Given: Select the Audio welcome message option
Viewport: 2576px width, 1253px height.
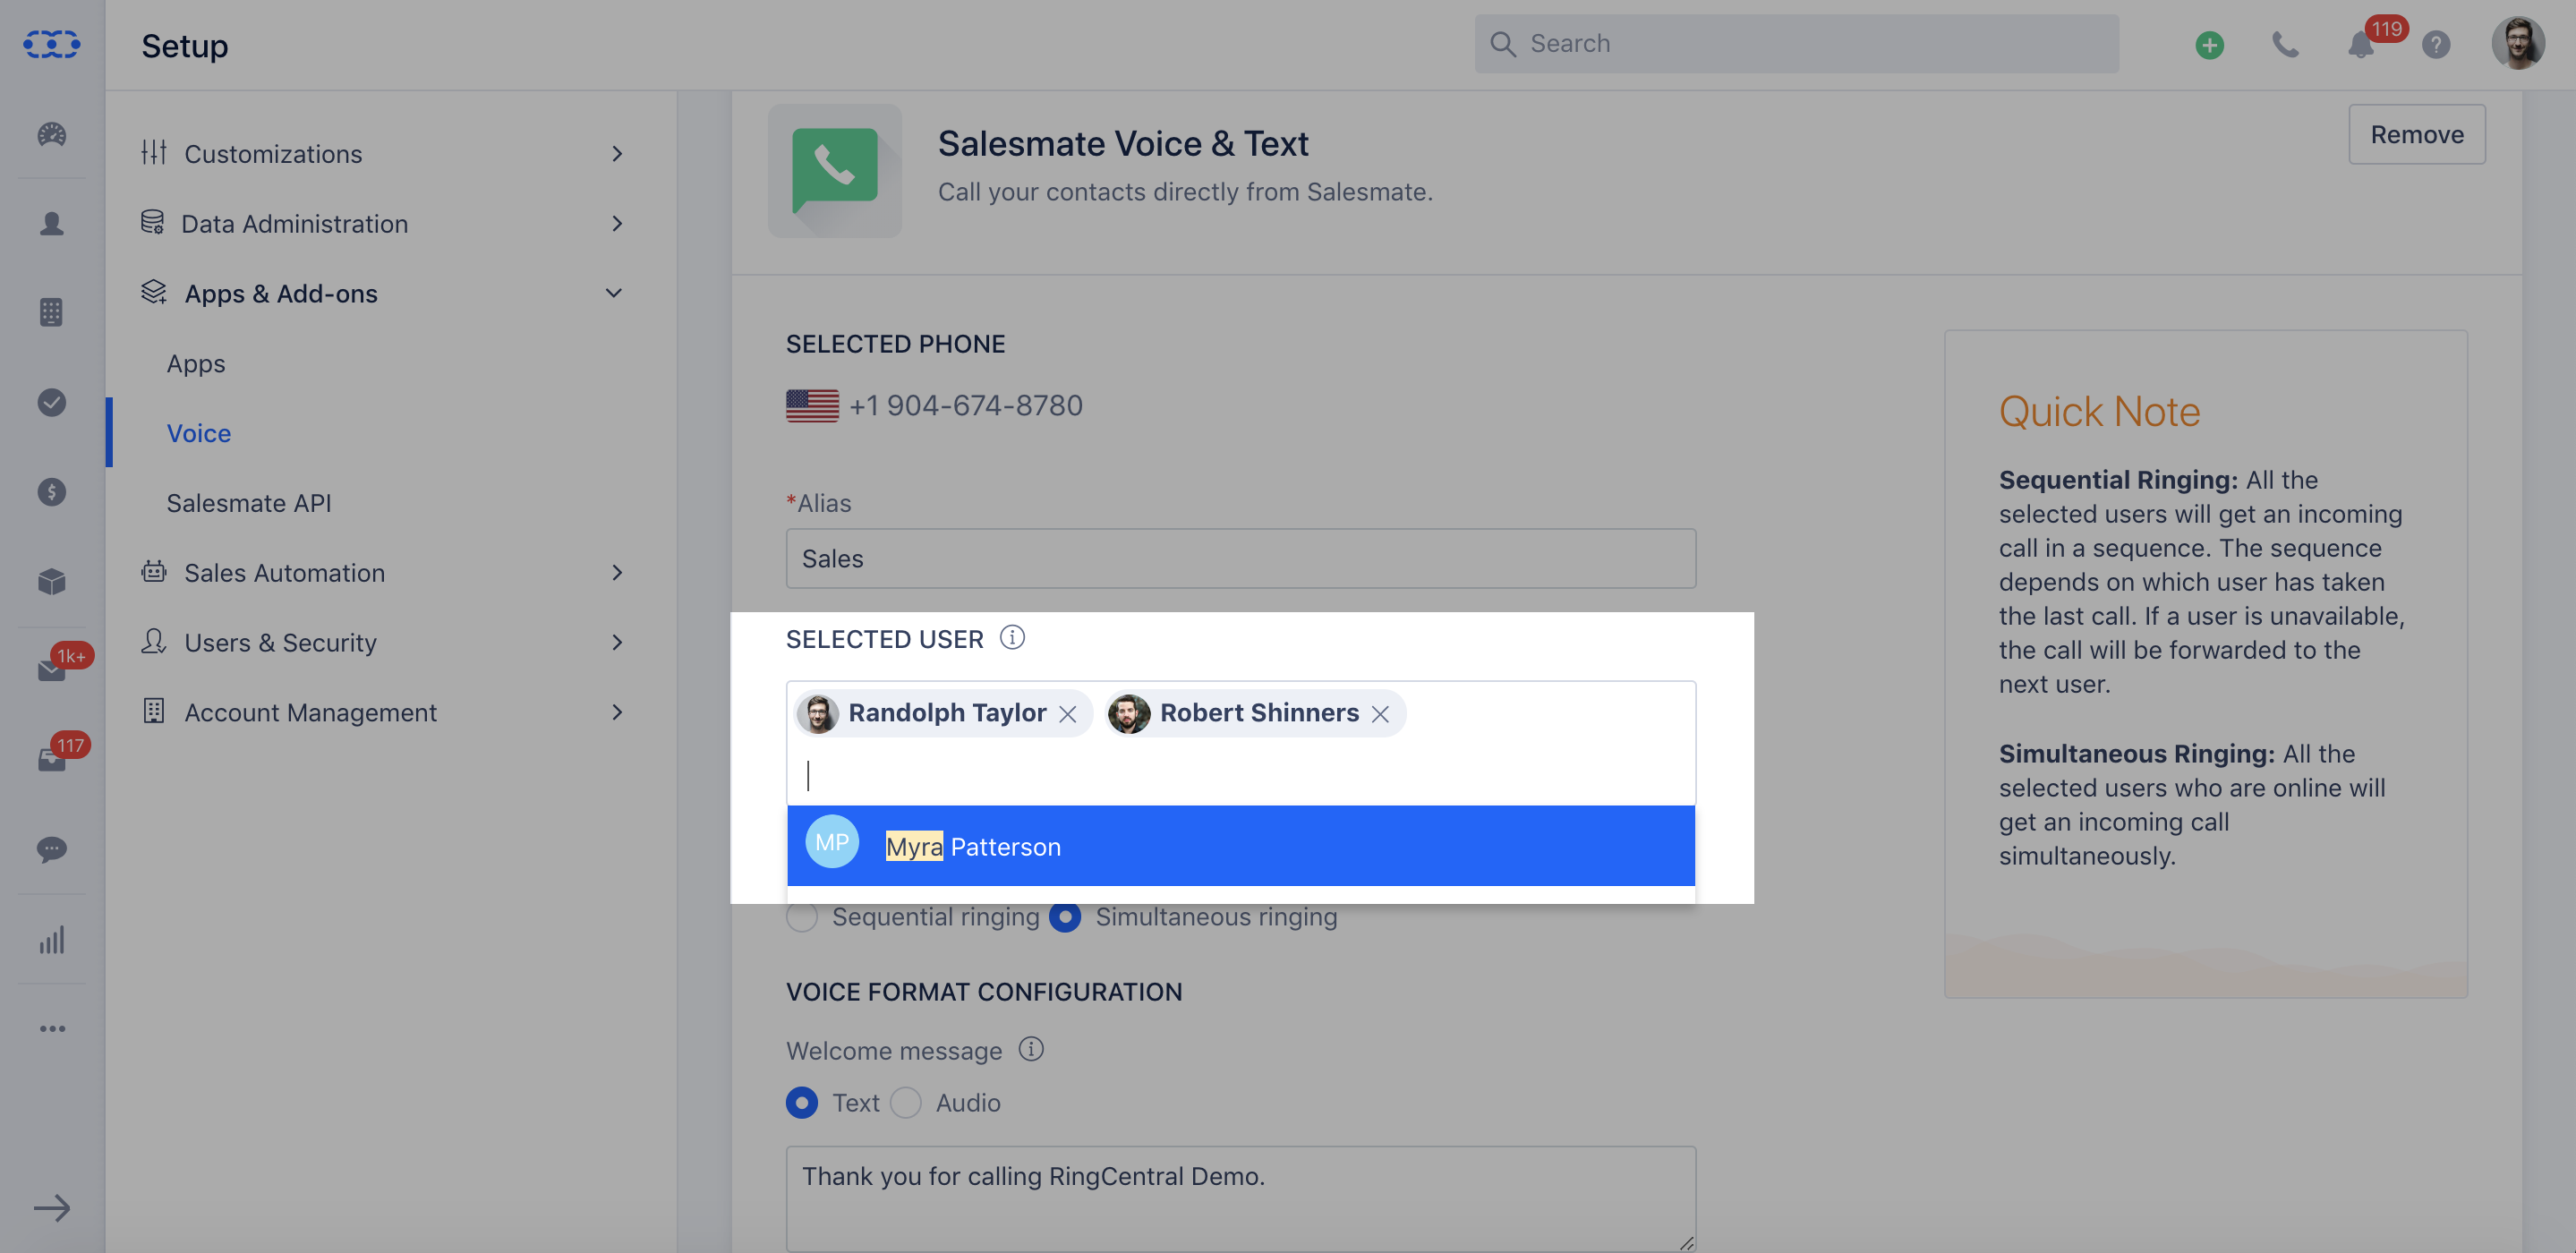Looking at the screenshot, I should click(x=906, y=1103).
